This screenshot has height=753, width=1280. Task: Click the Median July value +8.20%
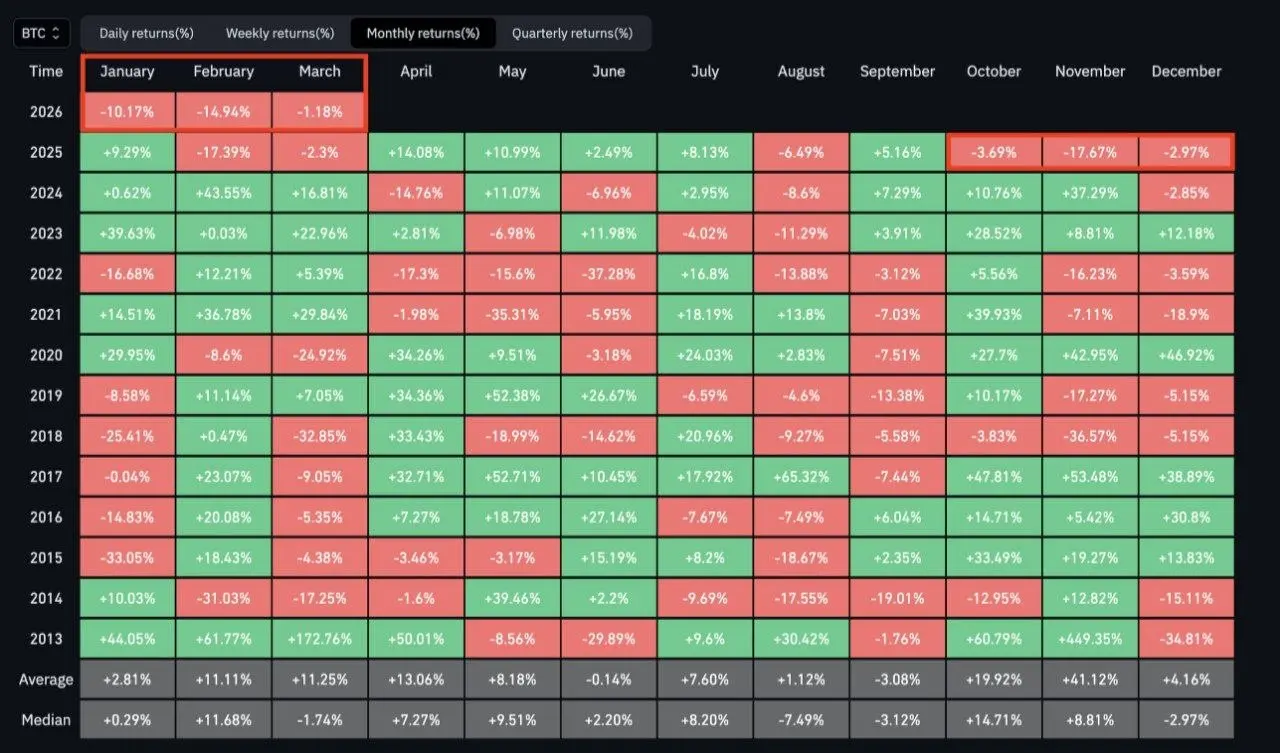(704, 720)
